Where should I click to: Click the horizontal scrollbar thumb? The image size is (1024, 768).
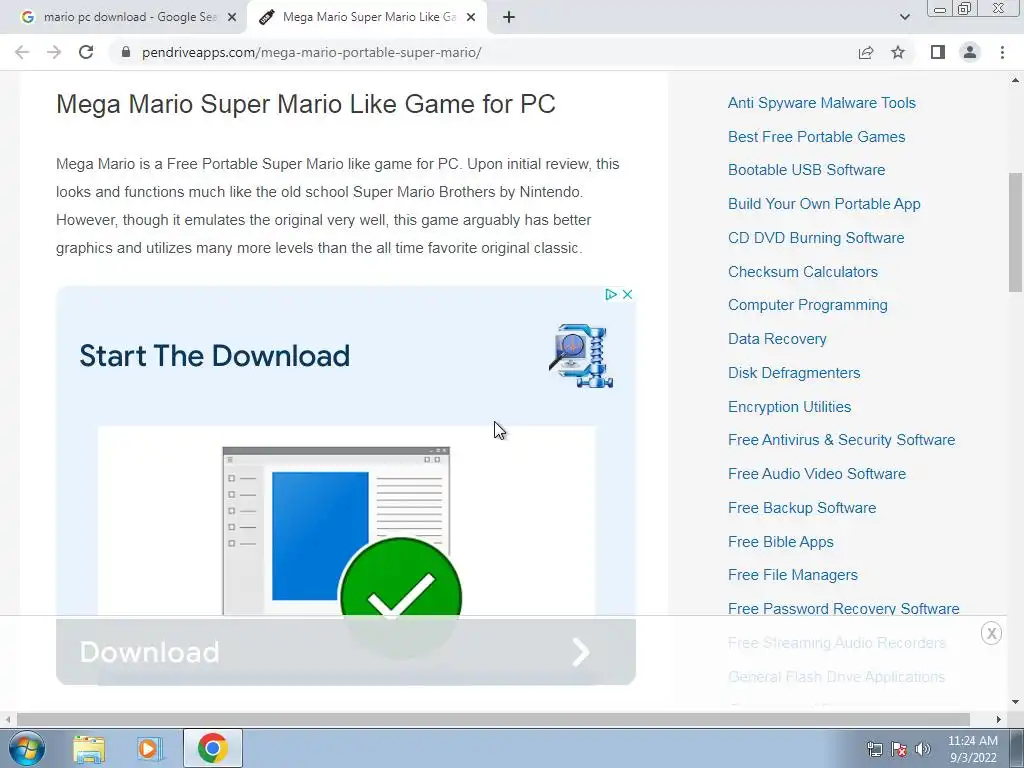point(493,719)
